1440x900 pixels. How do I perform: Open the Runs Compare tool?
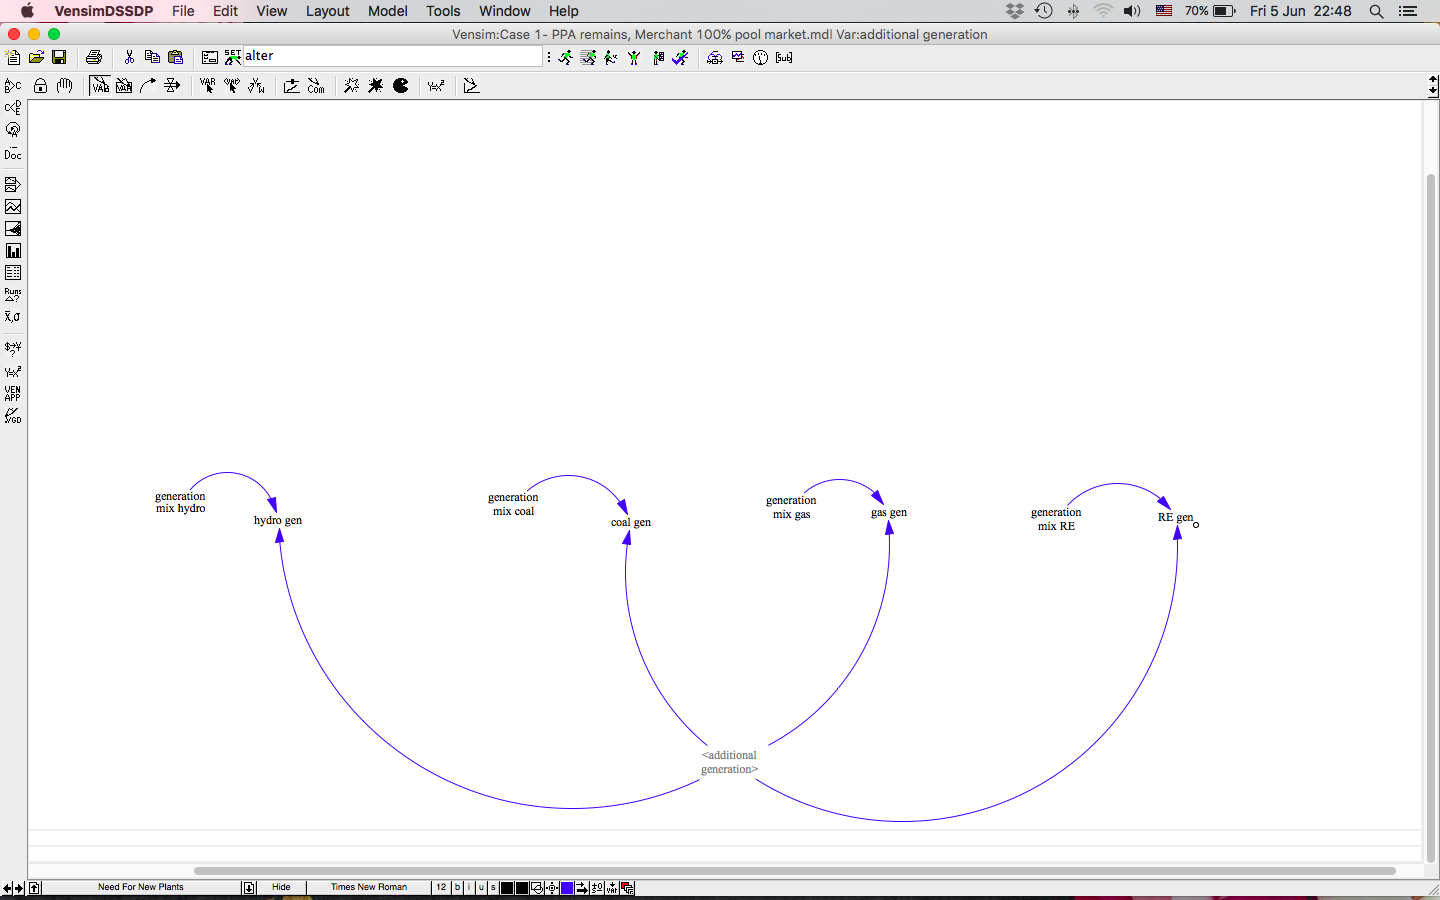click(13, 295)
